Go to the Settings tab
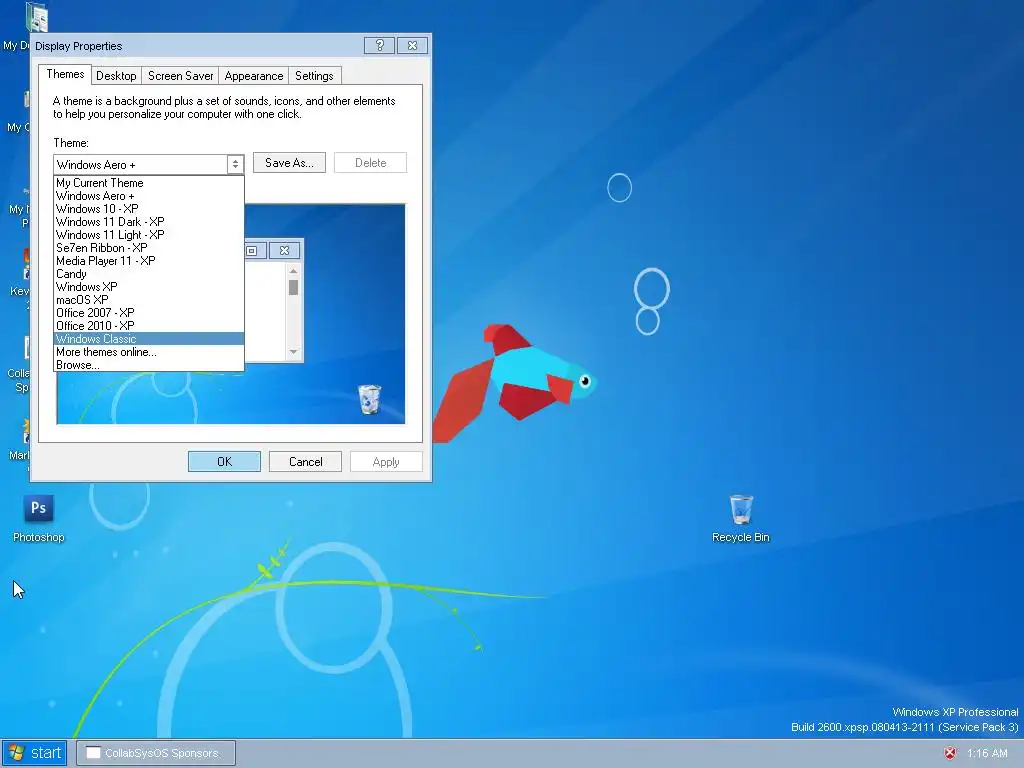The image size is (1024, 768). [314, 76]
